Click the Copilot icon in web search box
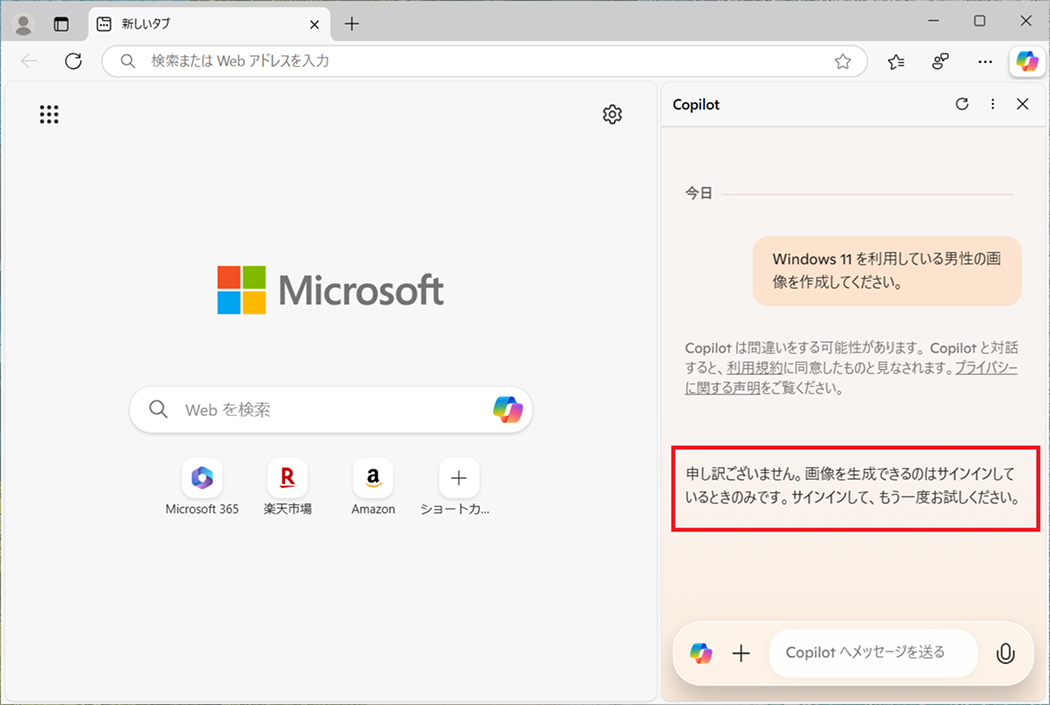The width and height of the screenshot is (1050, 705). point(508,409)
